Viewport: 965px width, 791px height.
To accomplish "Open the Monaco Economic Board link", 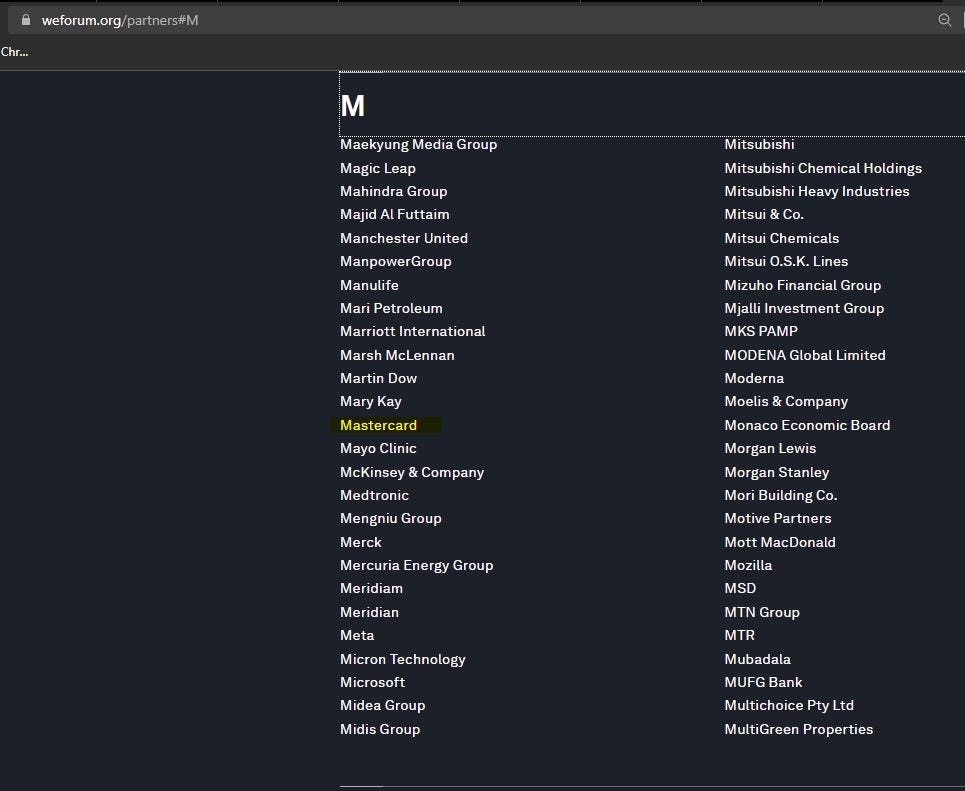I will point(807,425).
